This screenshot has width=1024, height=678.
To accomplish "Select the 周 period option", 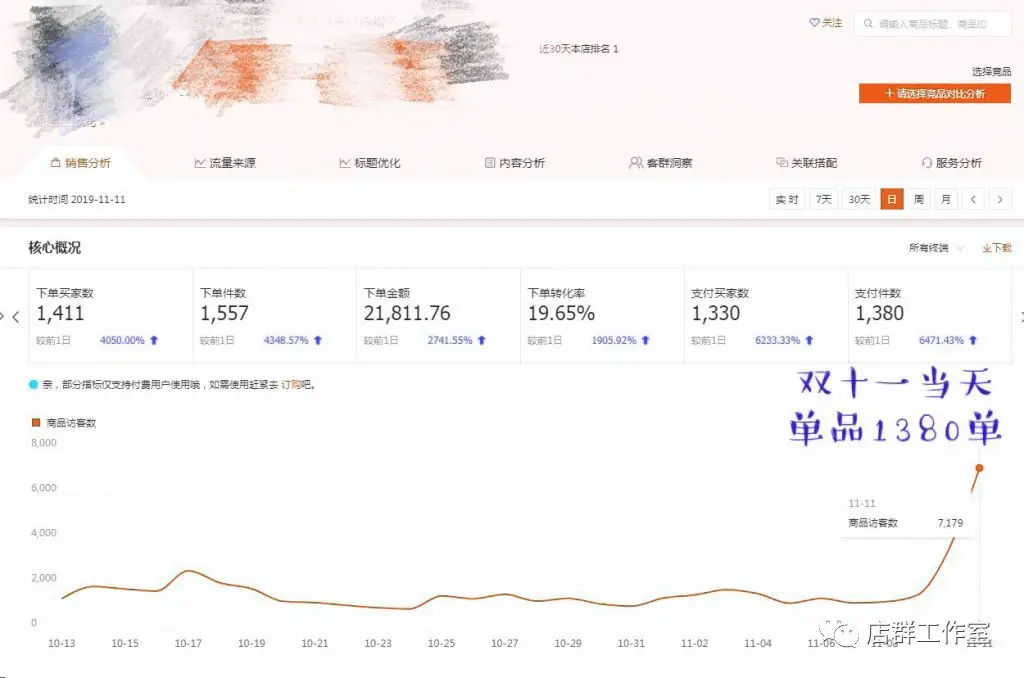I will click(x=918, y=199).
